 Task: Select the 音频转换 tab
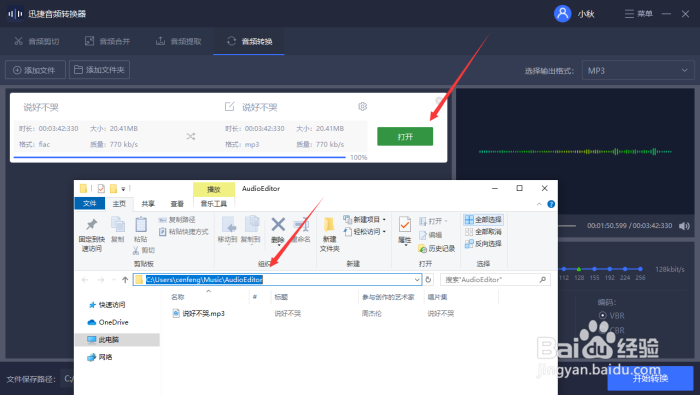click(250, 42)
